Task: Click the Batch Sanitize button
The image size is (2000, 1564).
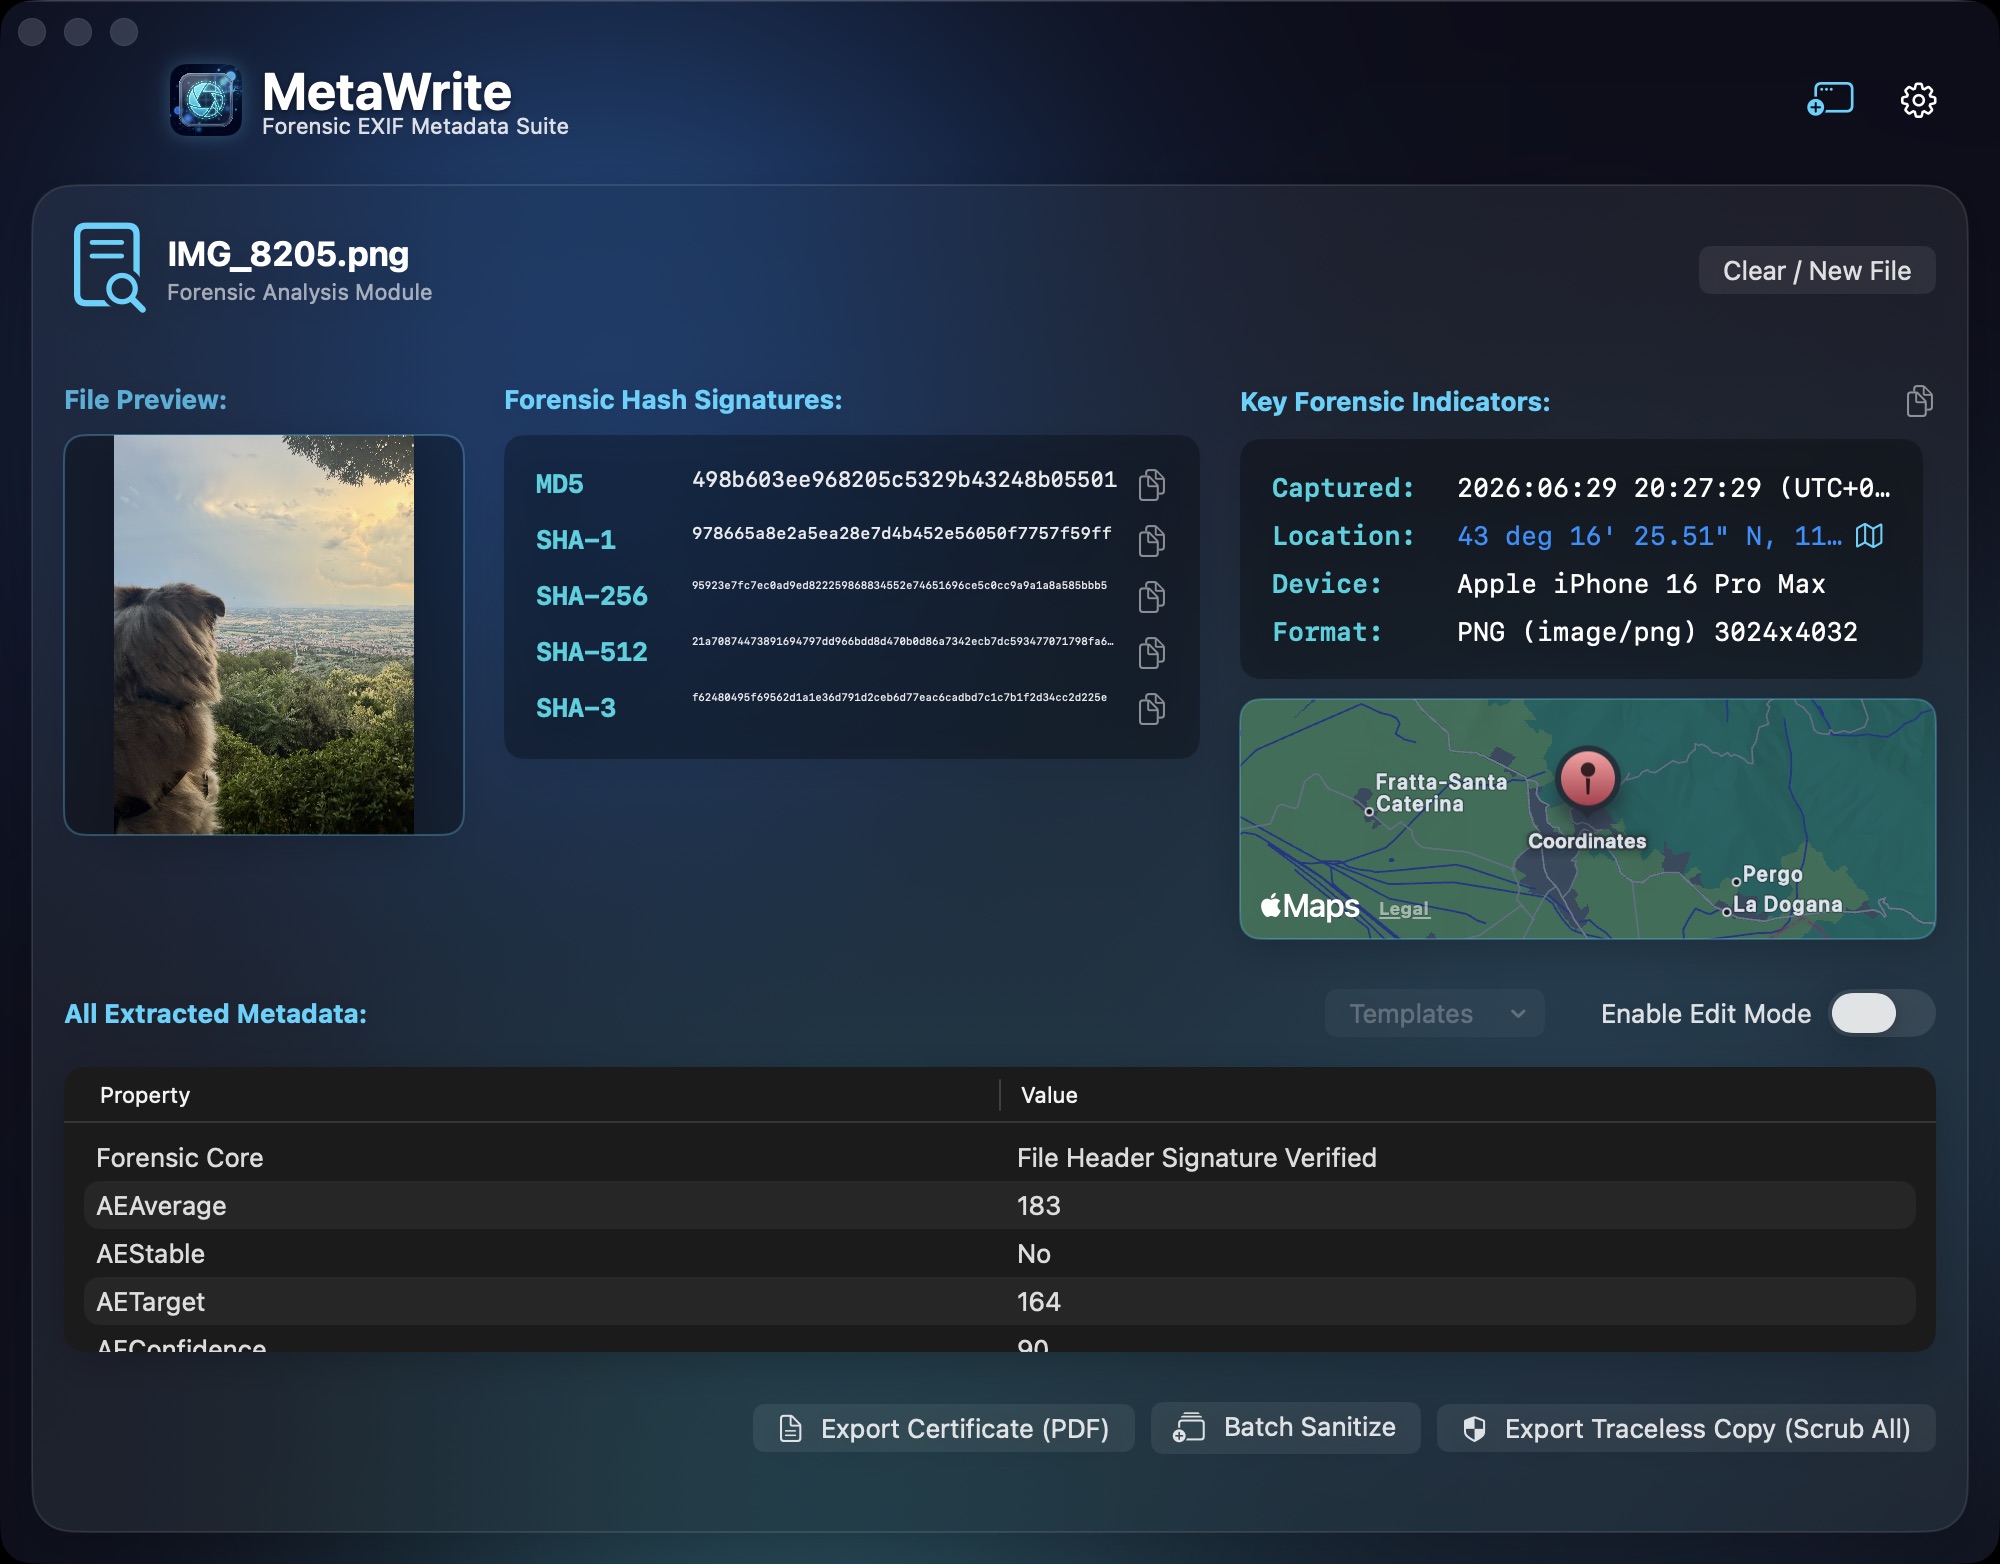Action: click(x=1286, y=1427)
